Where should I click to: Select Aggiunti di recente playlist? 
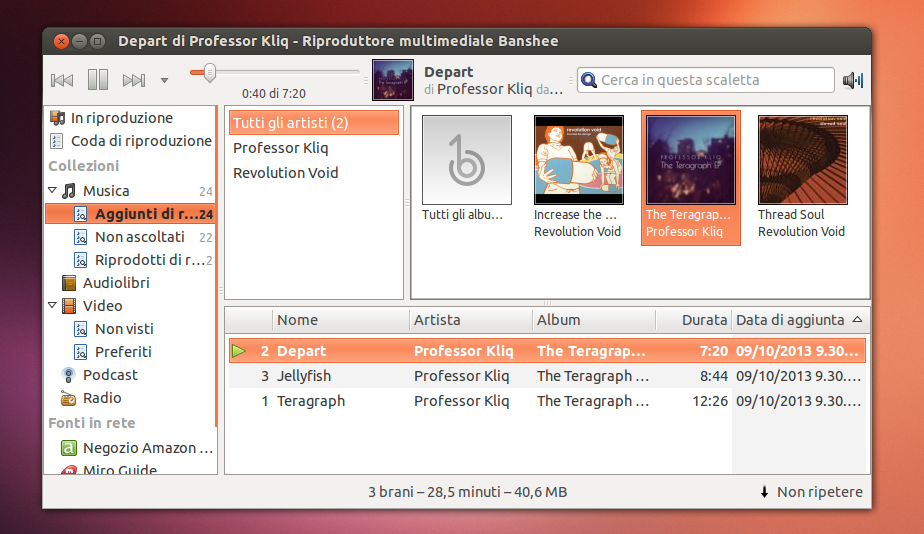click(x=131, y=214)
